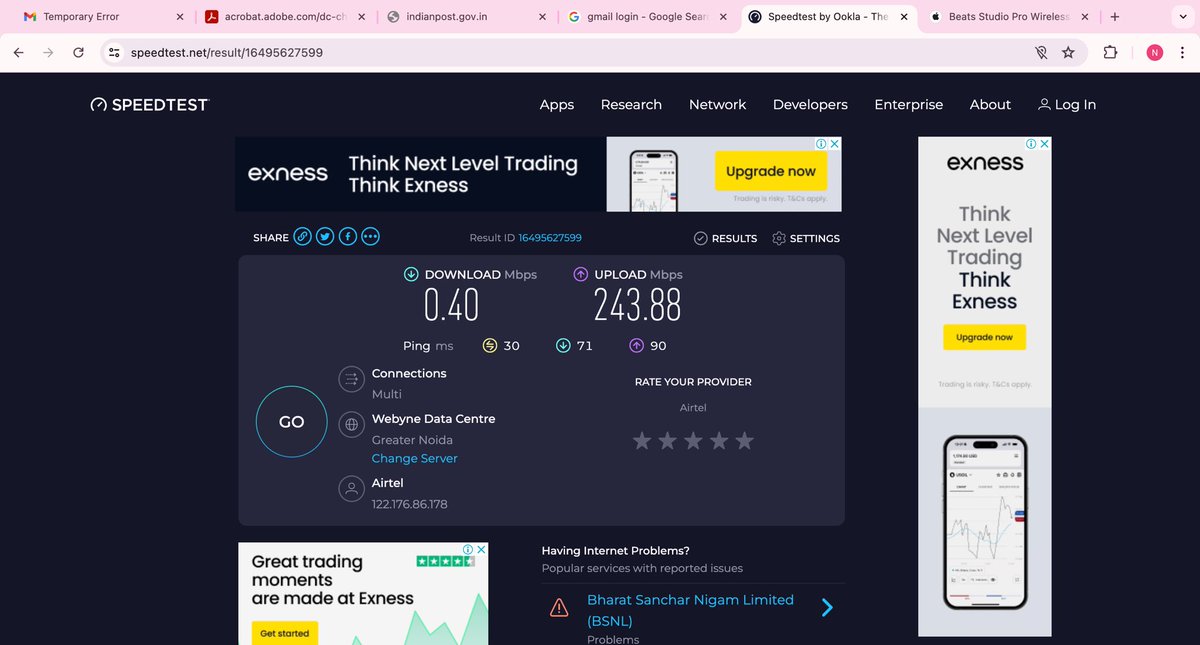
Task: Close the top banner ad
Action: [835, 144]
